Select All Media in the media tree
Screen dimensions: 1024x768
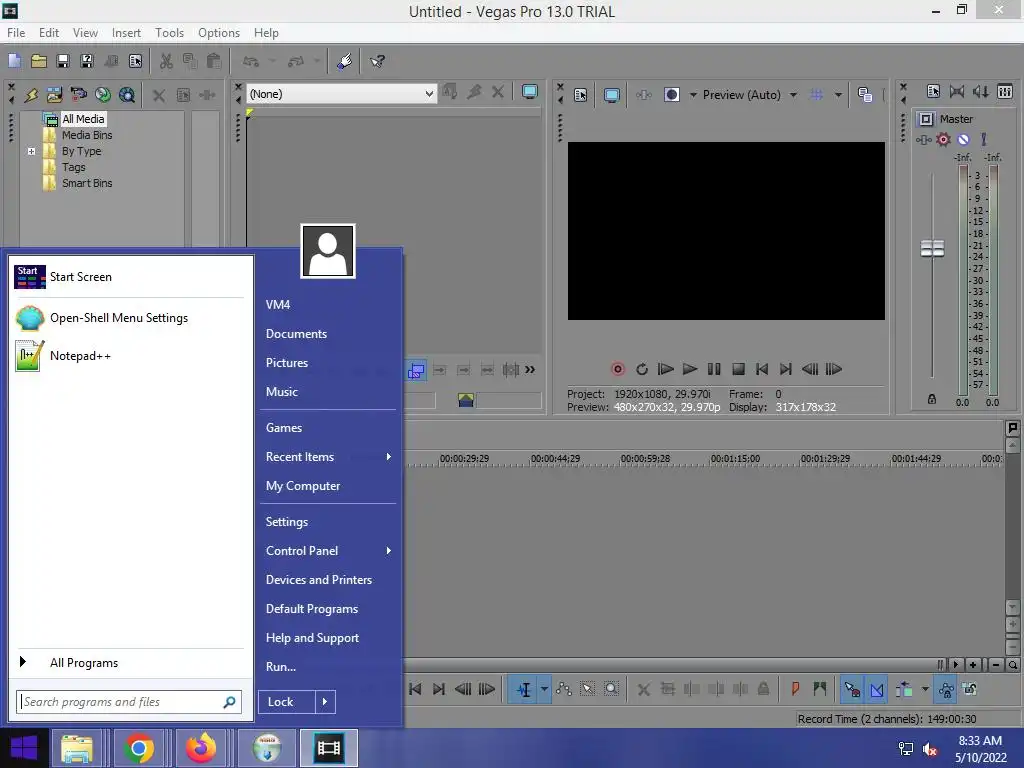(83, 119)
